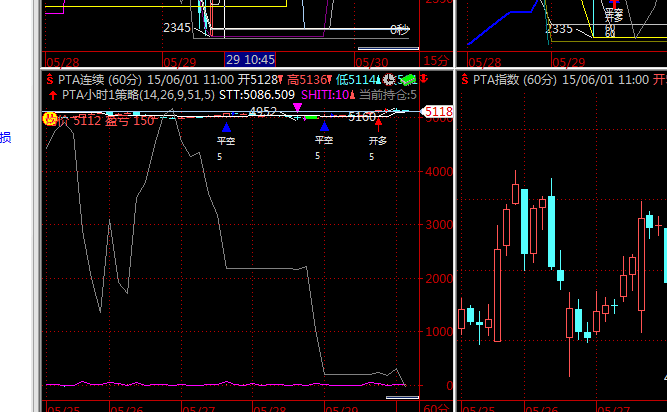667x412 pixels.
Task: Click the highlighted 29 10:45 time label
Action: 250,61
